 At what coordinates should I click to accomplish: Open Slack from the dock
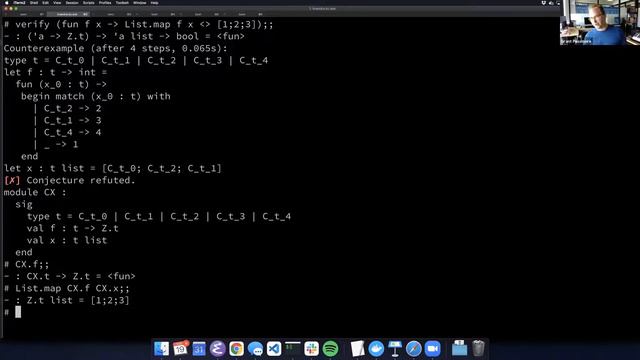[x=311, y=349]
